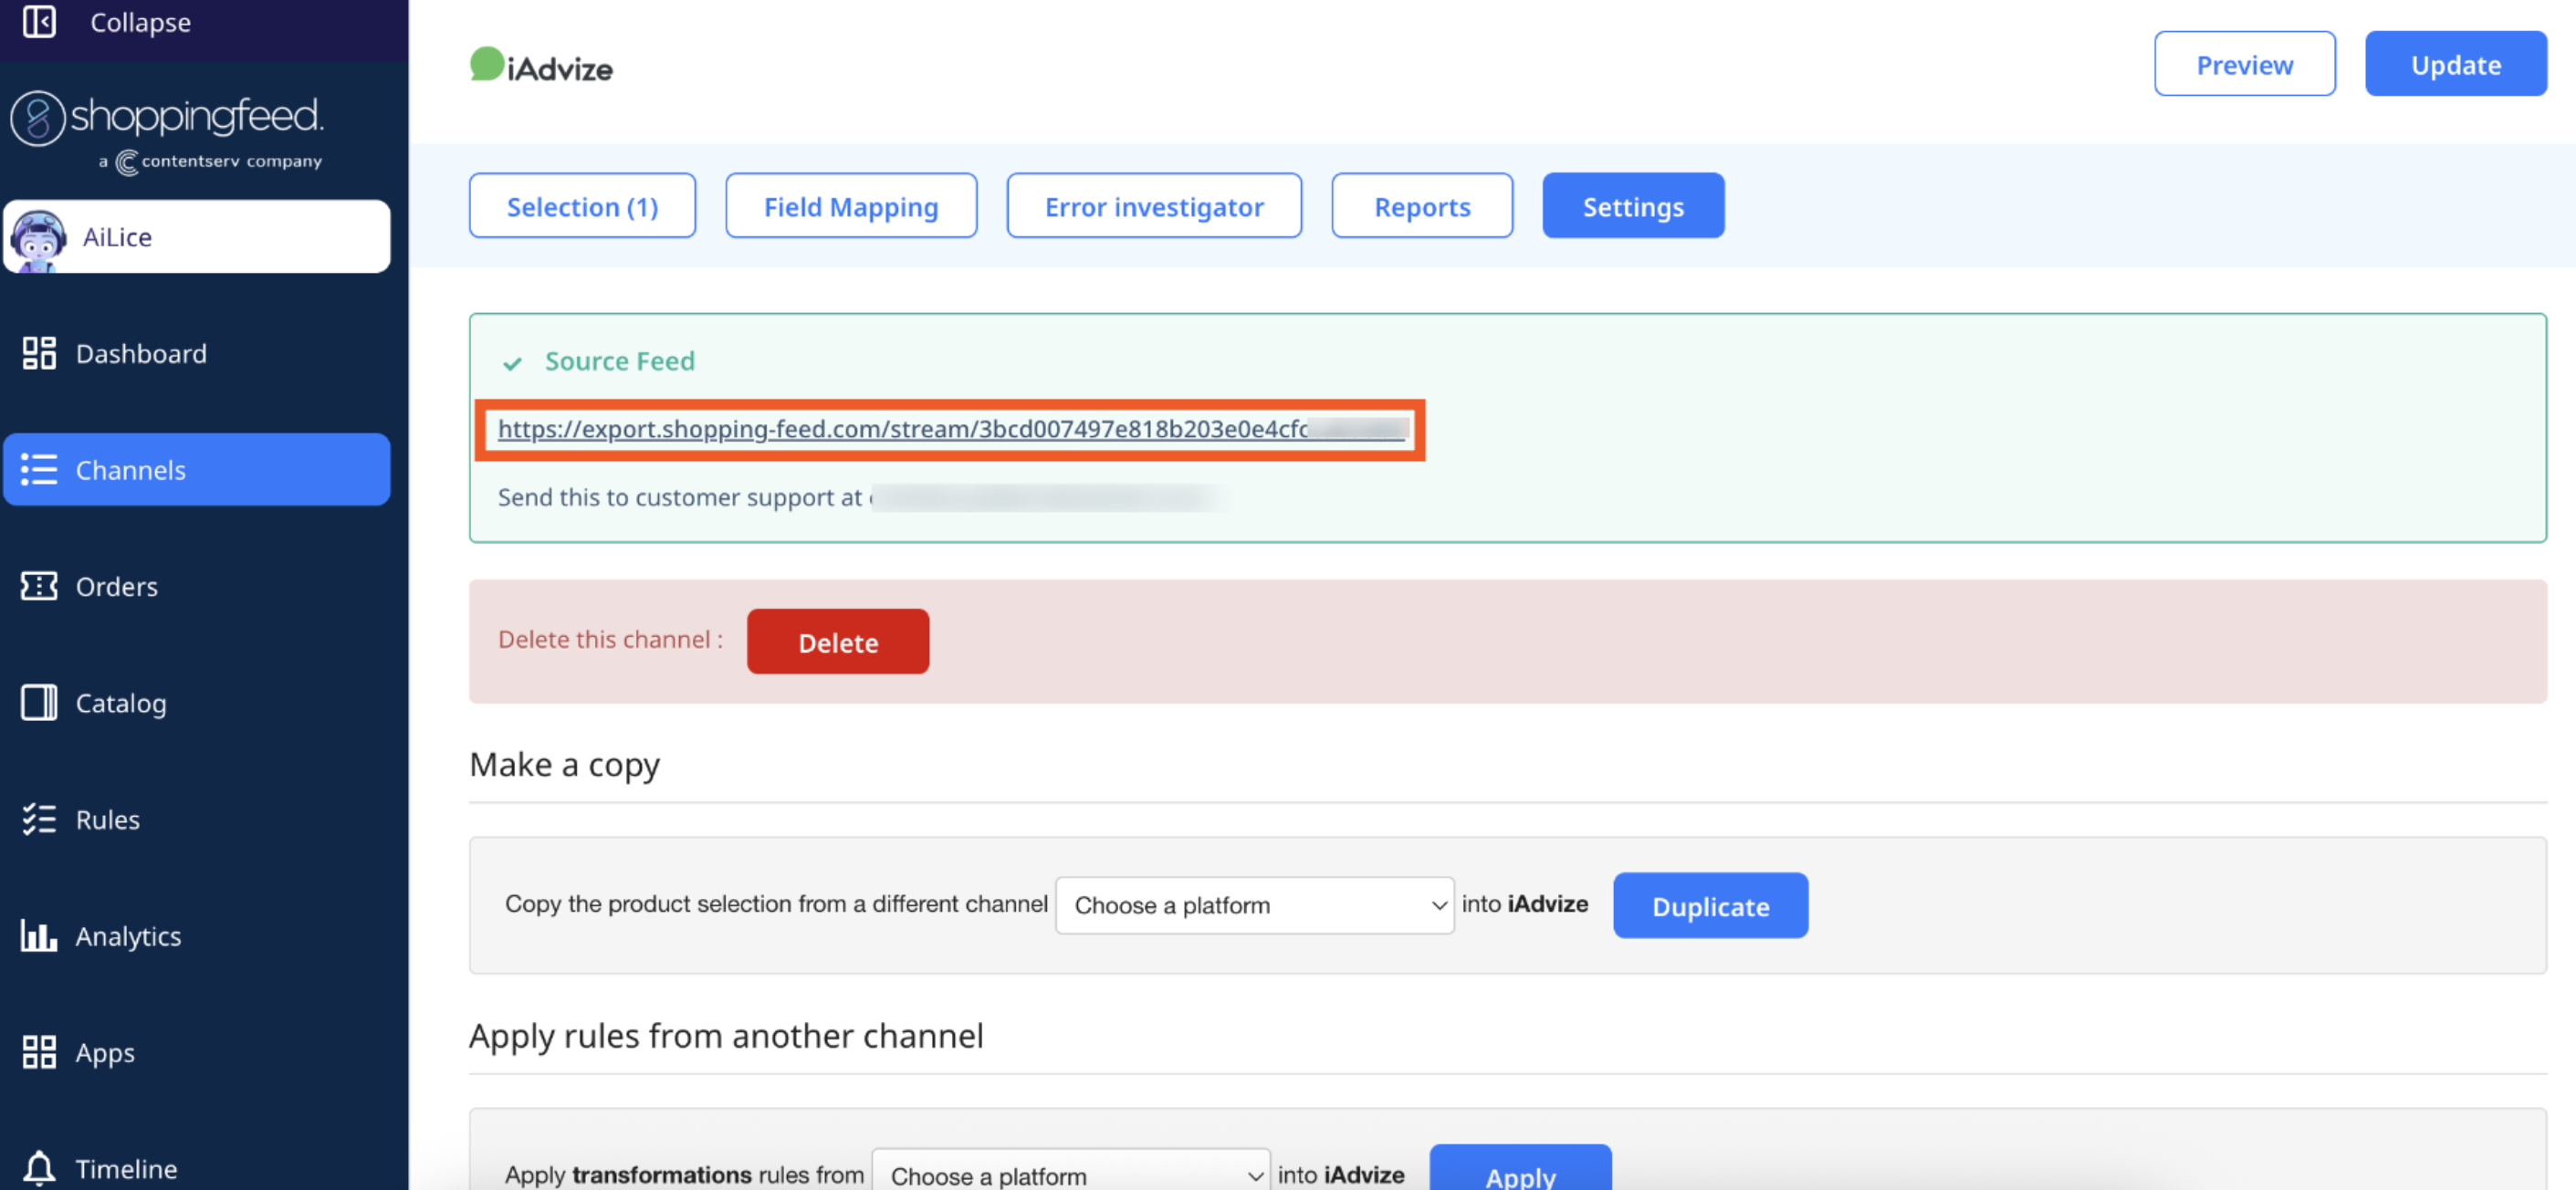The height and width of the screenshot is (1190, 2576).
Task: Click the Apps grid icon
Action: 39,1052
